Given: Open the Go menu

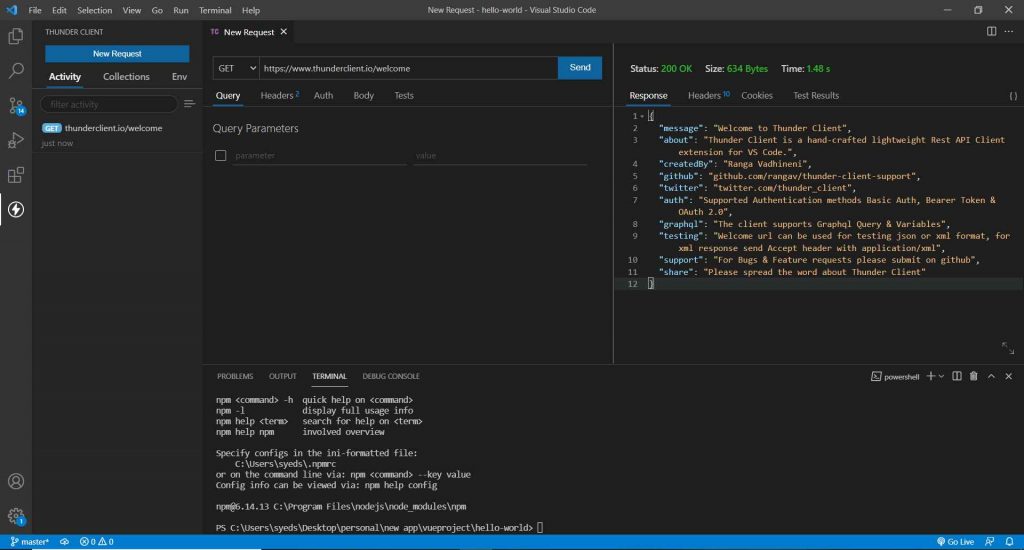Looking at the screenshot, I should (x=157, y=10).
